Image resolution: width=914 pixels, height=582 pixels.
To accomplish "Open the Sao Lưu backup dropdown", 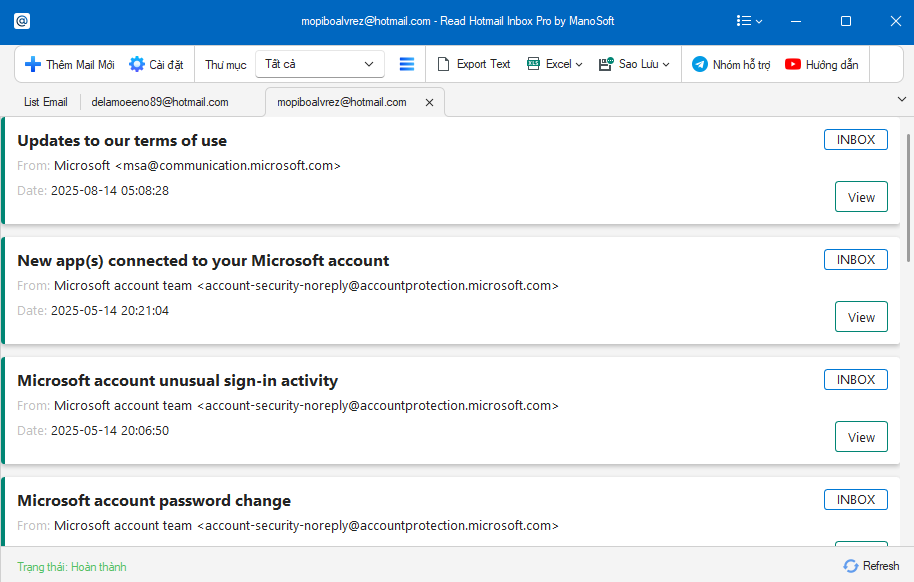I will click(x=634, y=64).
